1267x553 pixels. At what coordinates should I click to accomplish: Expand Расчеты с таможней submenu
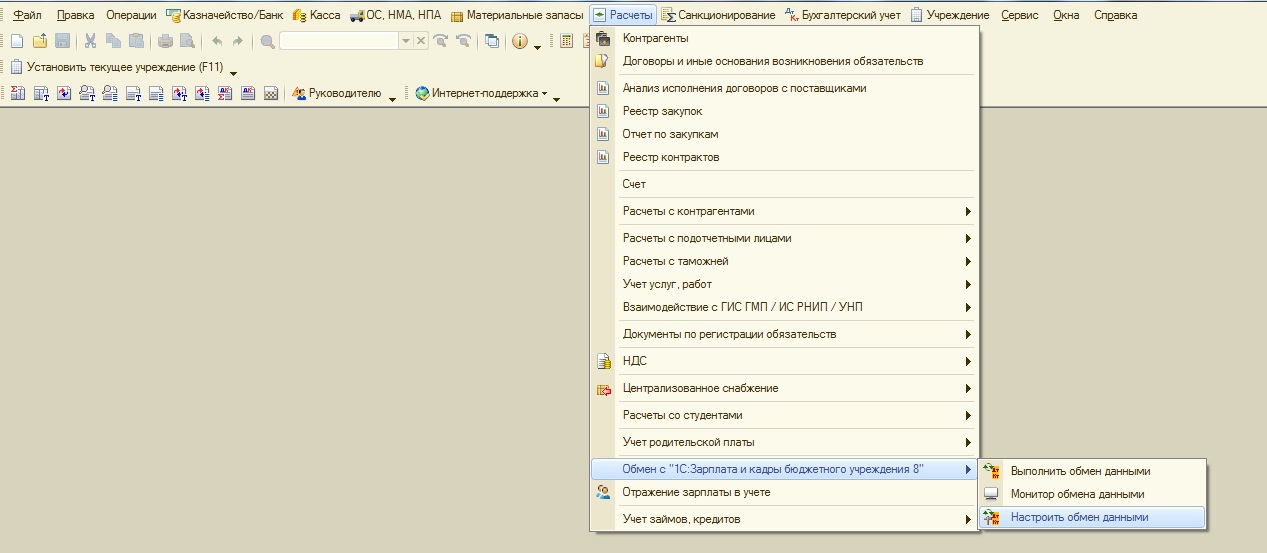(x=785, y=261)
